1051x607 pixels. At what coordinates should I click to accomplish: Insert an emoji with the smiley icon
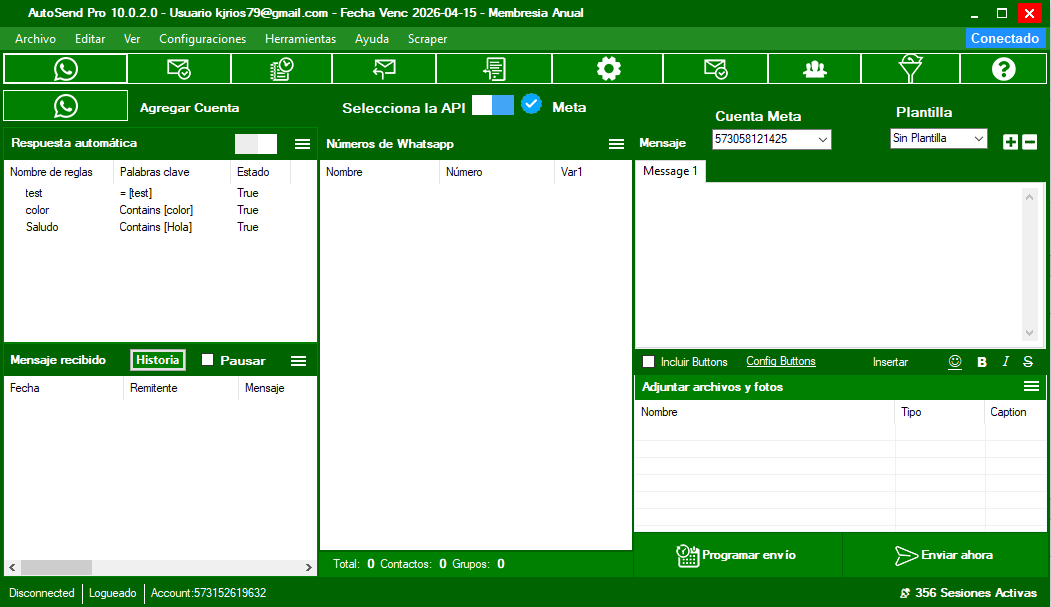click(x=955, y=362)
